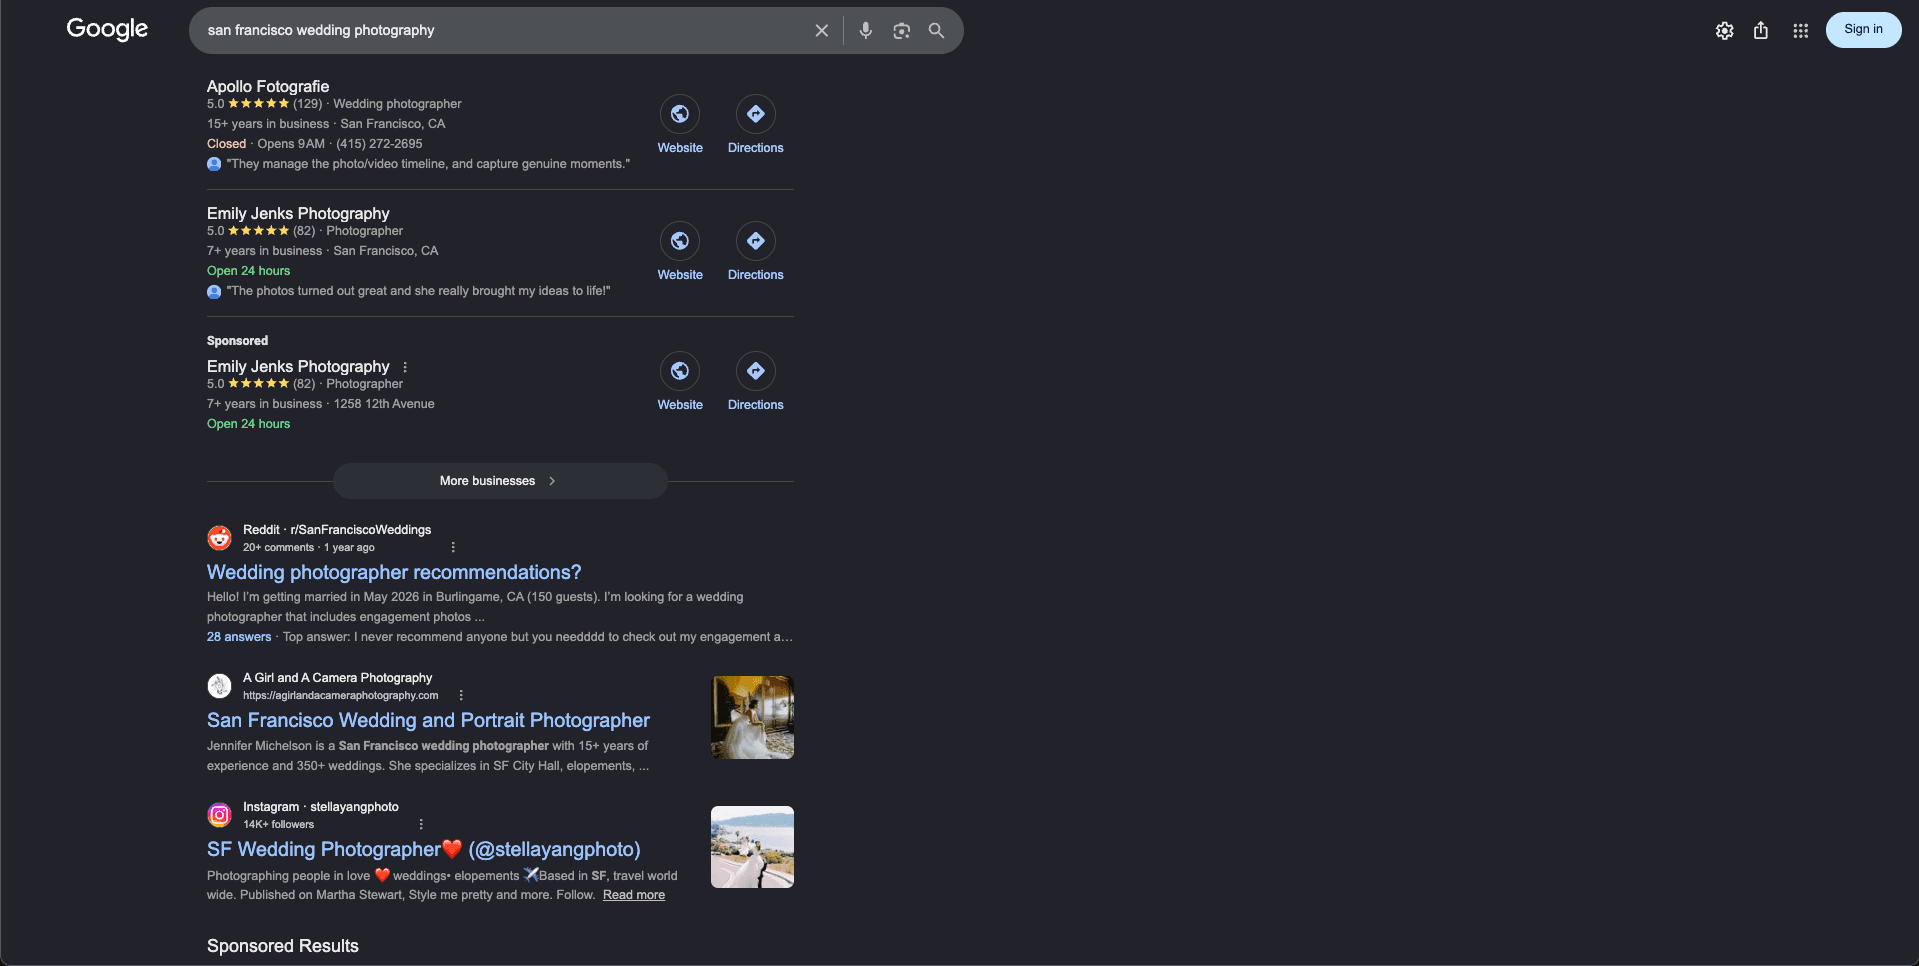Click address text '1258 12th Avenue'
Viewport: 1919px width, 966px height.
tap(384, 404)
